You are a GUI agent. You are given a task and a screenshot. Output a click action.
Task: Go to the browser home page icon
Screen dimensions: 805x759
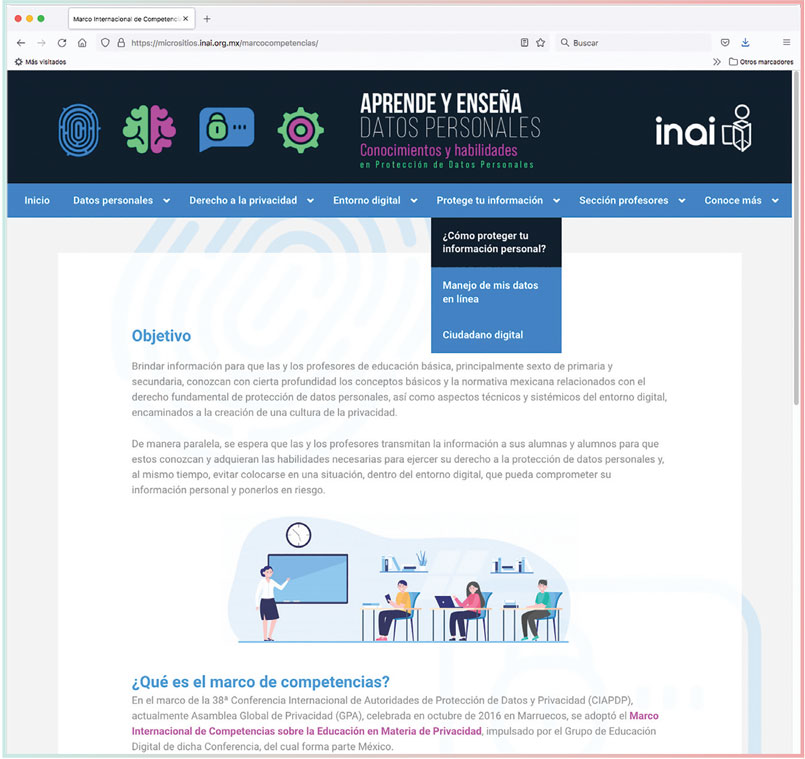(x=82, y=43)
